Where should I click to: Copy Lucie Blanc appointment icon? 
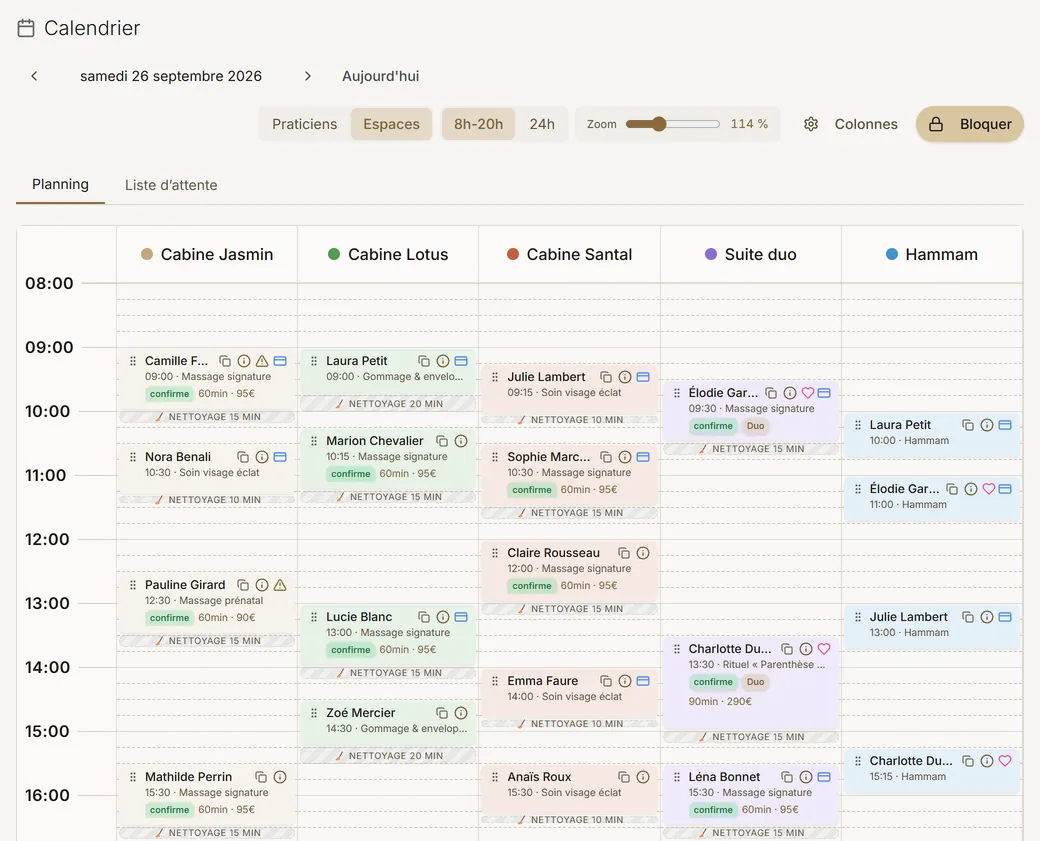tap(424, 617)
